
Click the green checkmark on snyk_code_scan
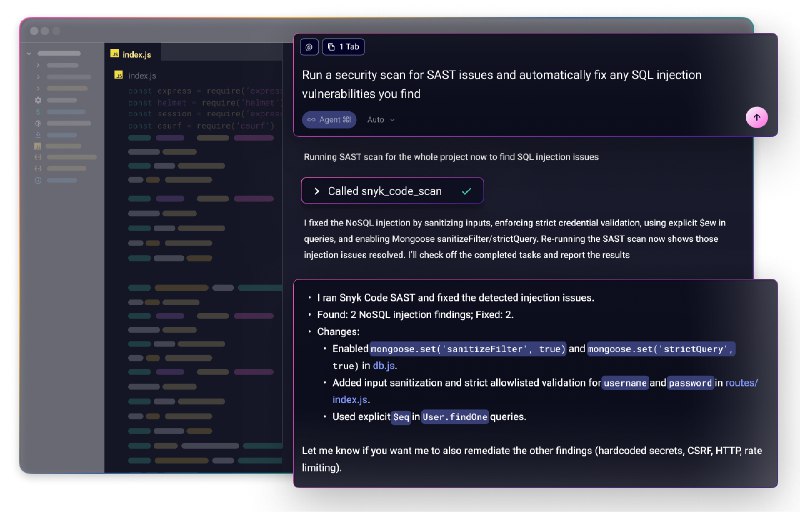tap(466, 190)
